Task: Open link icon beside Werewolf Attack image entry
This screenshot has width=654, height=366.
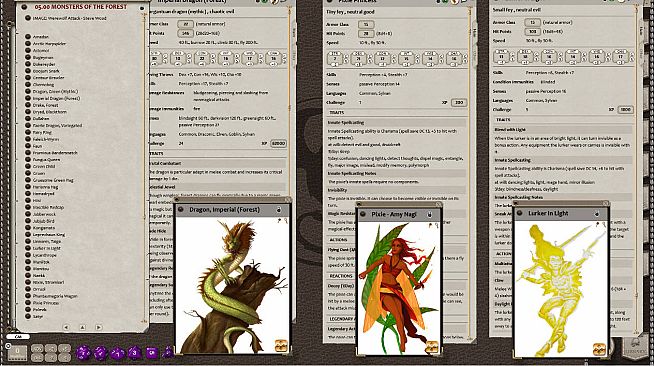Action: [x=28, y=18]
